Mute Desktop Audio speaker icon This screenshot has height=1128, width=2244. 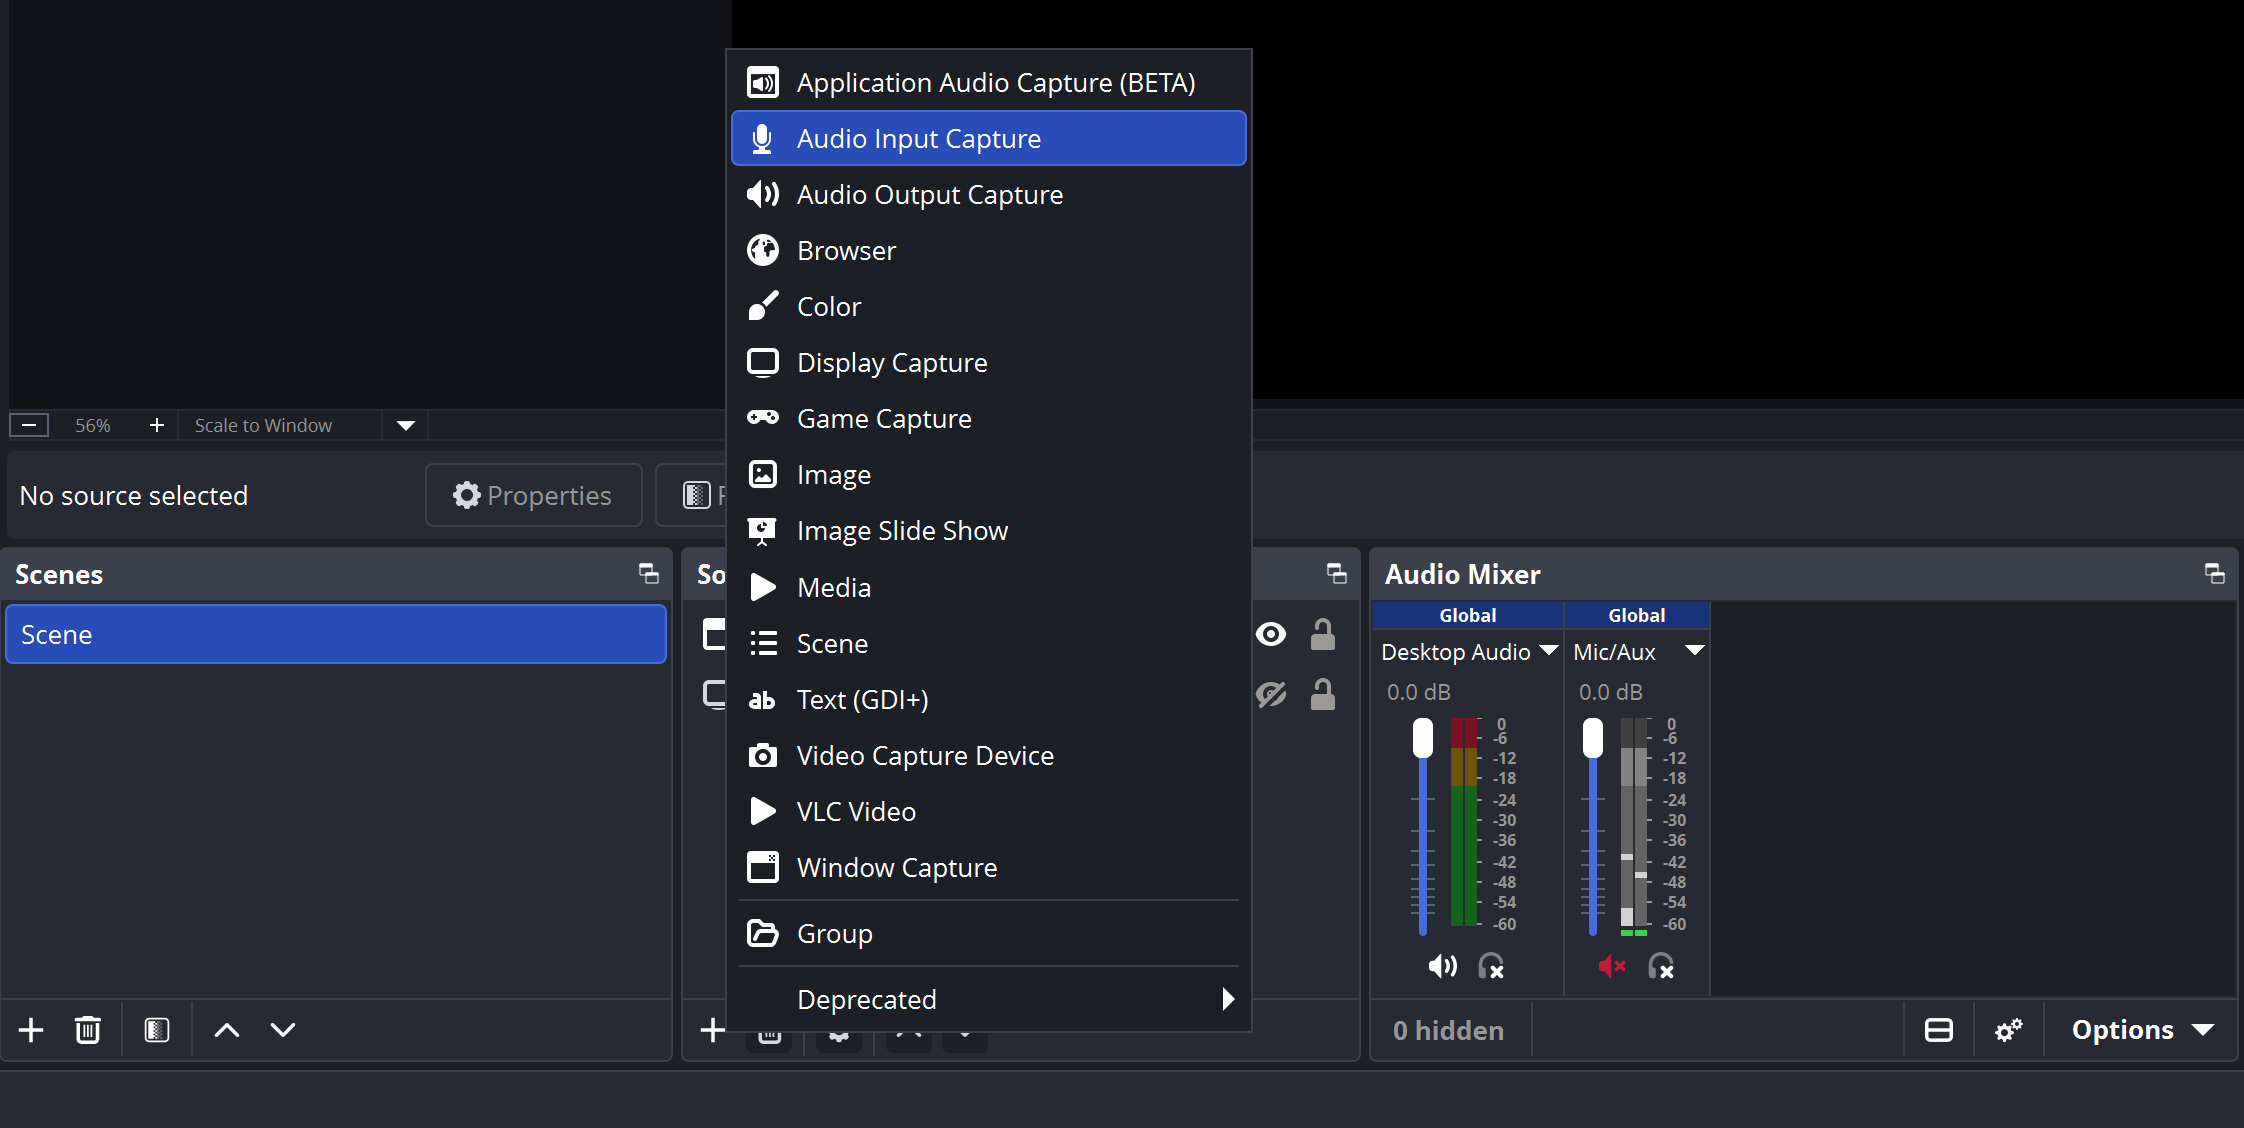pos(1442,966)
